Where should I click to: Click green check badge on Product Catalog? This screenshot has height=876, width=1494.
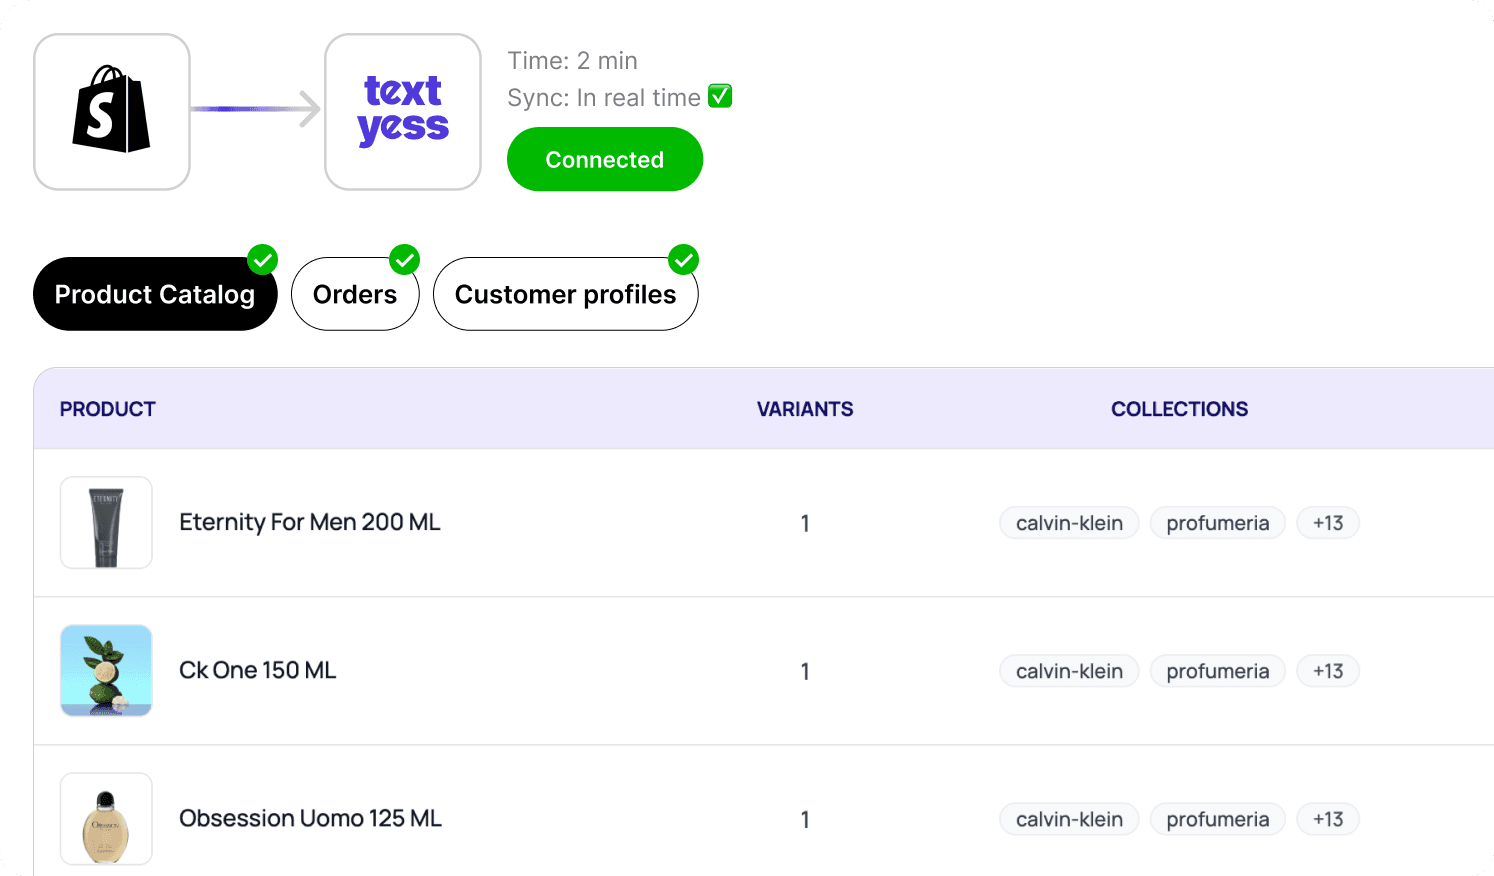[x=263, y=260]
